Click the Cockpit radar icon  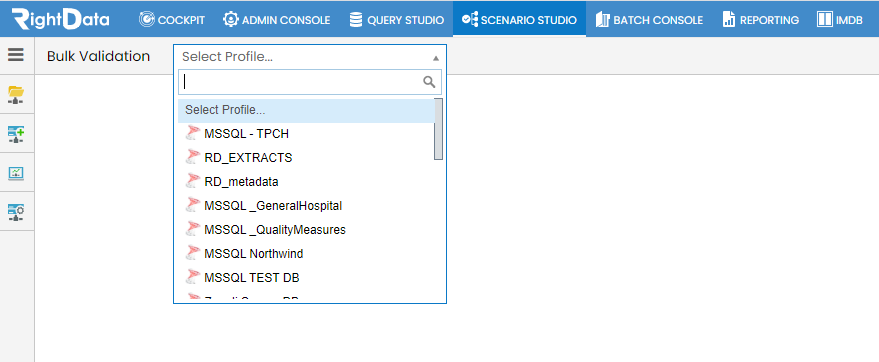point(147,20)
